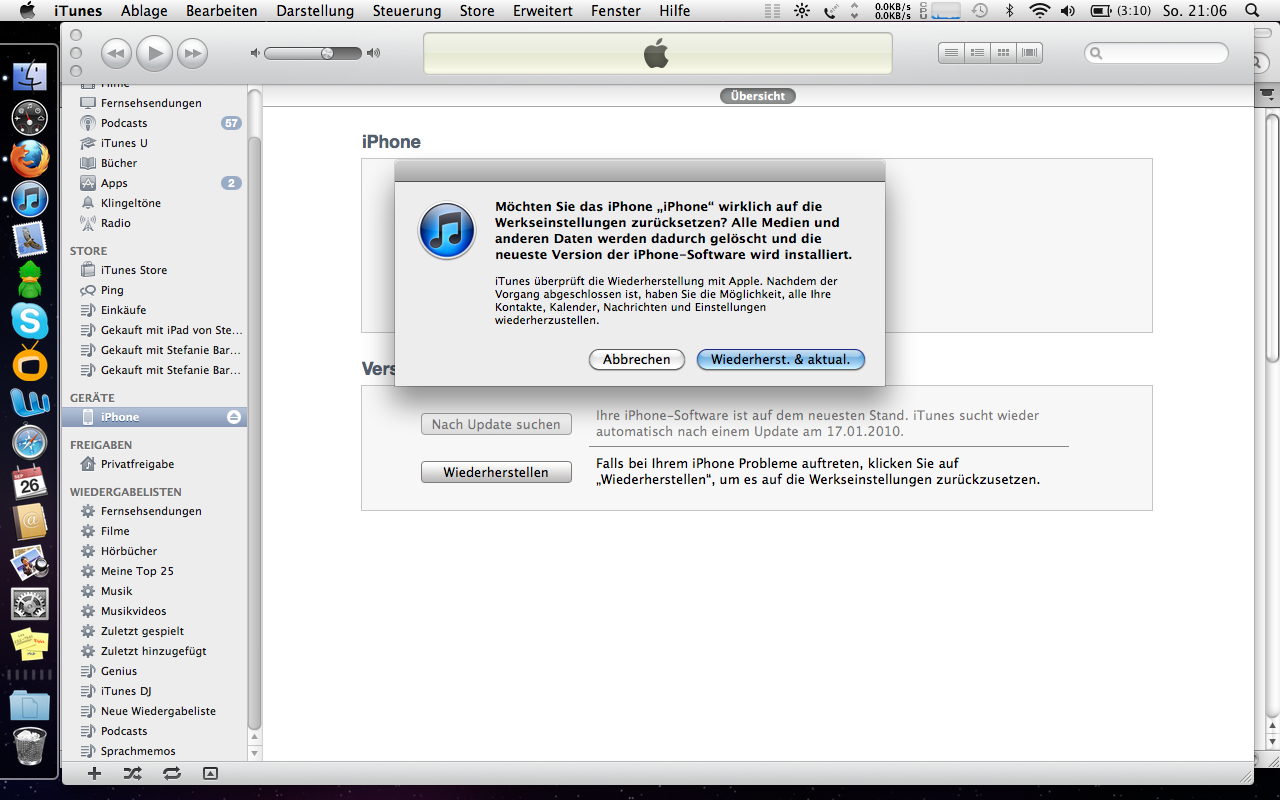1280x800 pixels.
Task: Eject the iPhone
Action: pos(234,417)
